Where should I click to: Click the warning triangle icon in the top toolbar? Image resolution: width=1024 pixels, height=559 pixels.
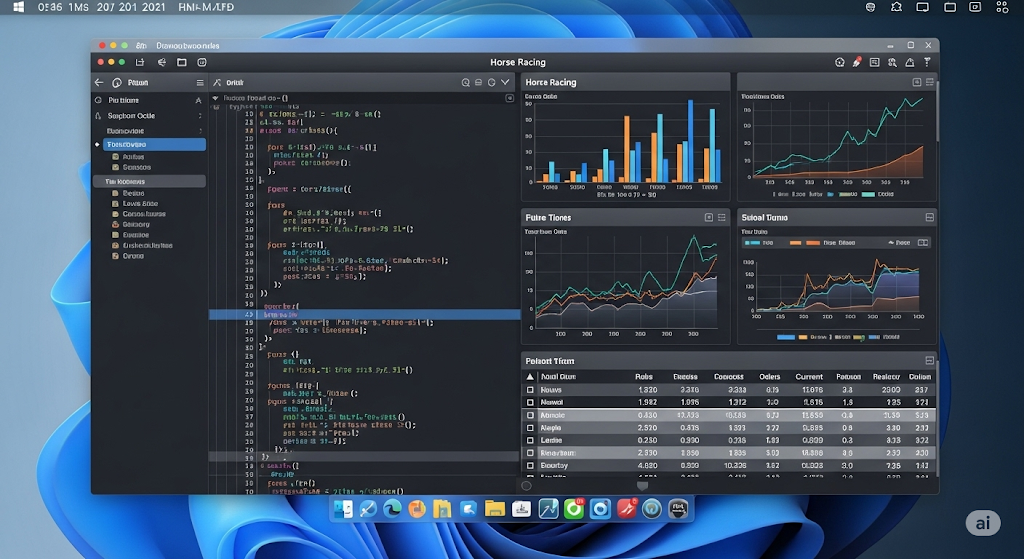910,62
